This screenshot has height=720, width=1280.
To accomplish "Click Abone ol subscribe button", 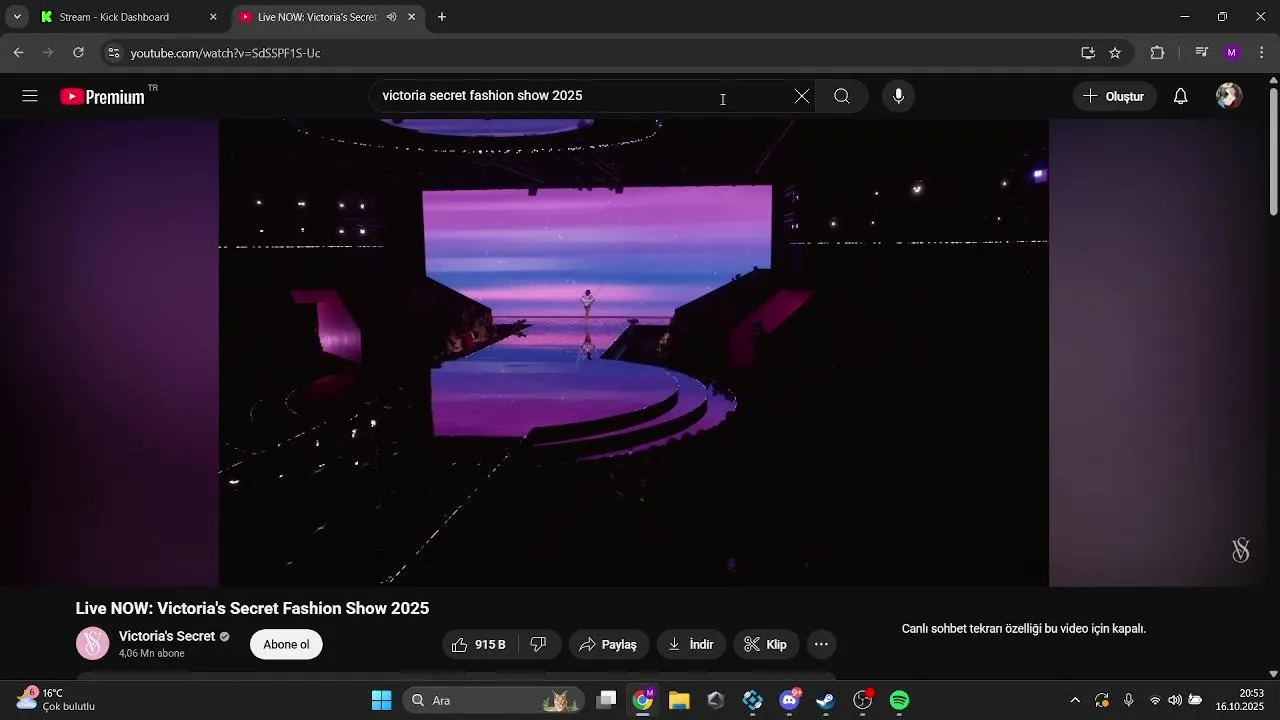I will click(x=286, y=644).
